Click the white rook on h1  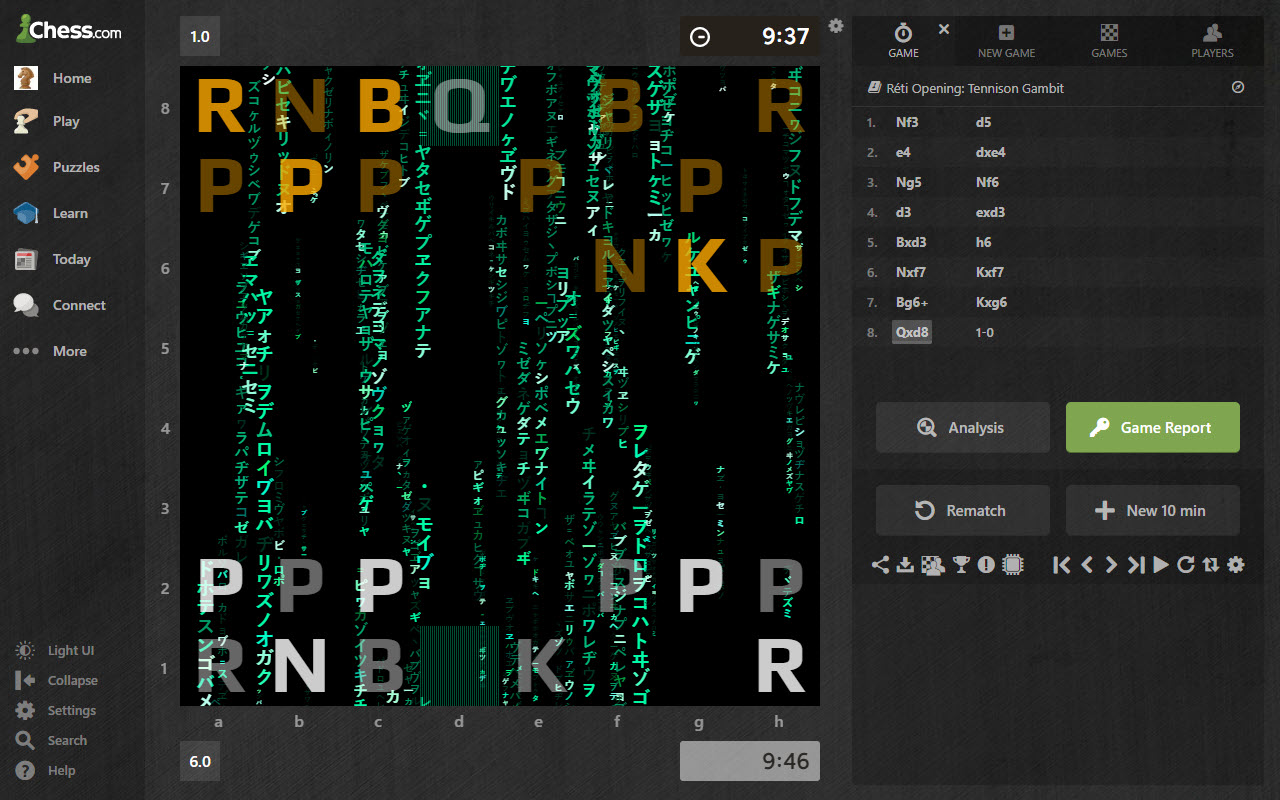click(x=780, y=666)
